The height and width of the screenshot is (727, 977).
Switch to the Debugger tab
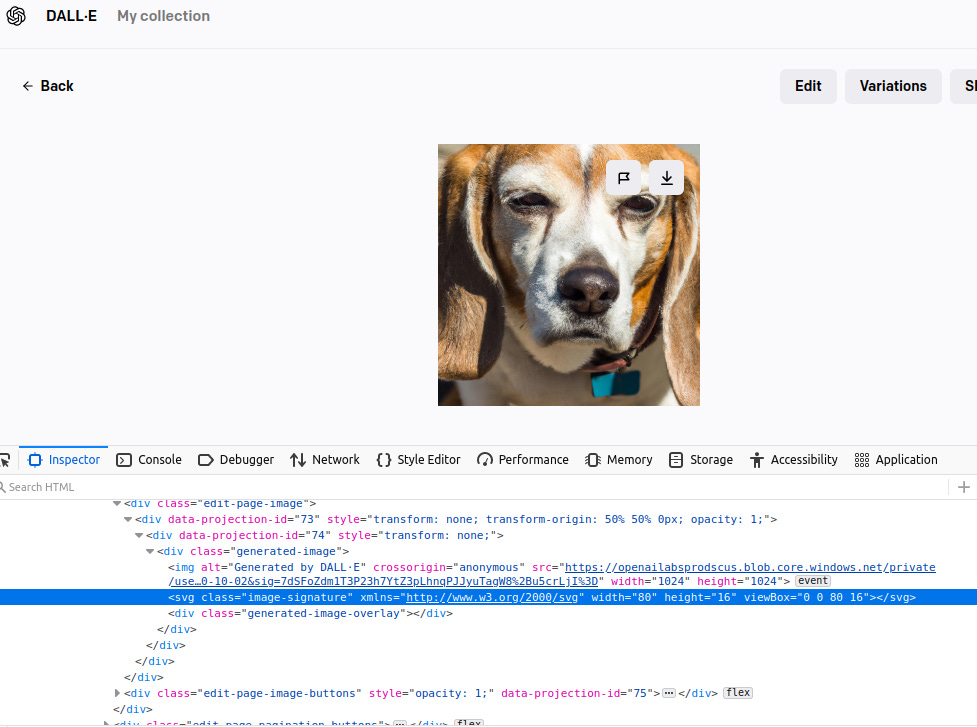click(236, 460)
